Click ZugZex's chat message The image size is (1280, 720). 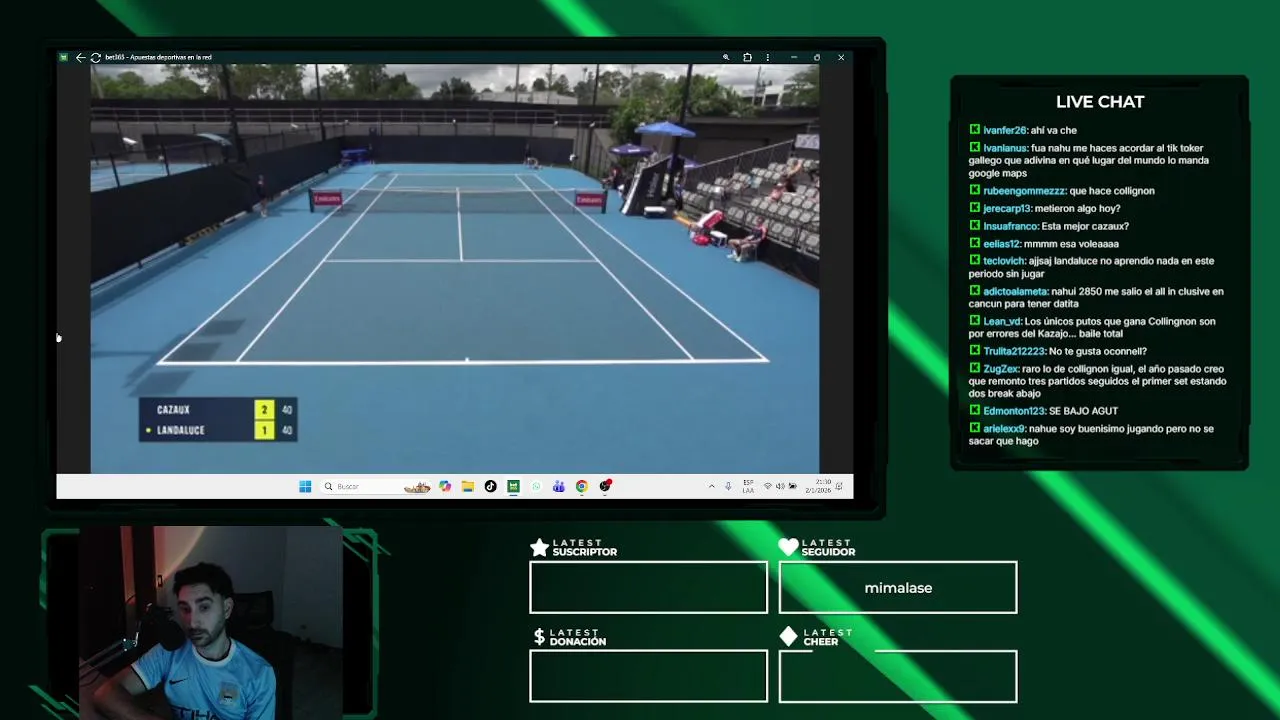(x=1098, y=381)
